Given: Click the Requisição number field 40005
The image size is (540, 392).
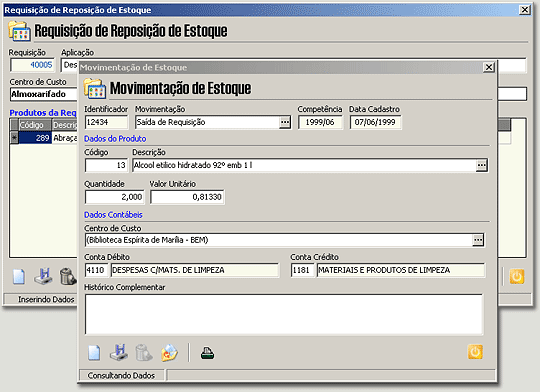Looking at the screenshot, I should [x=32, y=65].
